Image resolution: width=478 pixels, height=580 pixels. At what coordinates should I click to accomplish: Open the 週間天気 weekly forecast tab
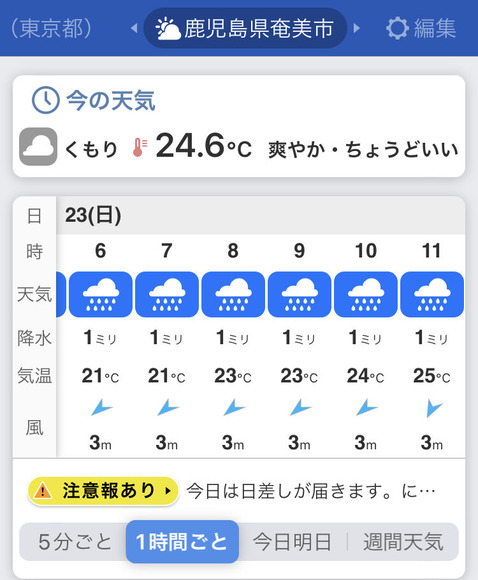[x=403, y=542]
